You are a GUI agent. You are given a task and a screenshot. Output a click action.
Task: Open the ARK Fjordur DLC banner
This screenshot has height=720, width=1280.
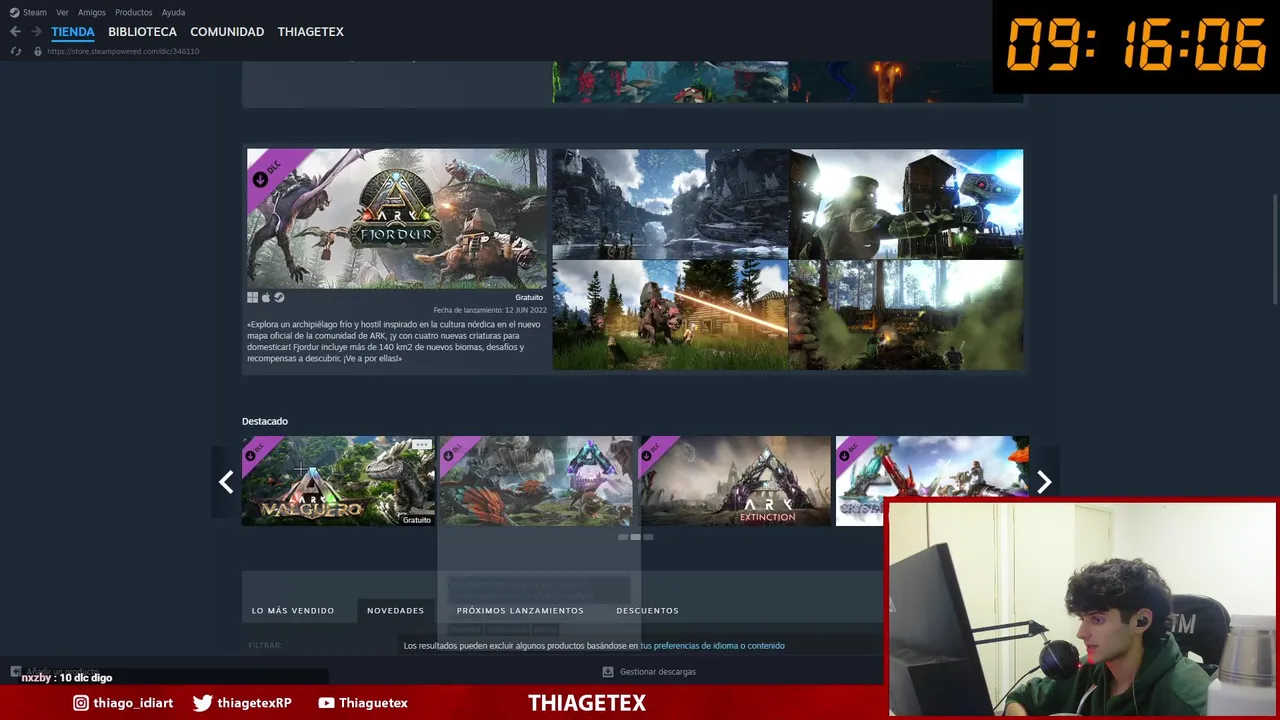397,218
